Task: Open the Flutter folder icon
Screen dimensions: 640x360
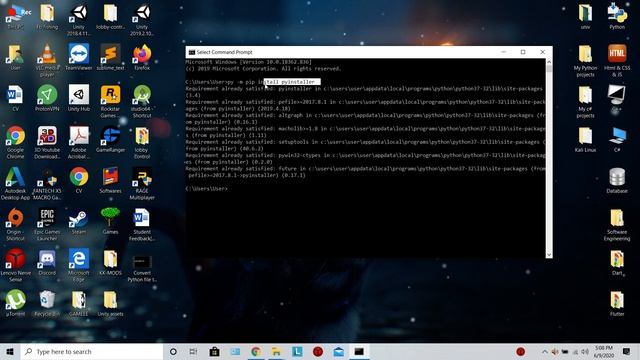Action: point(617,303)
